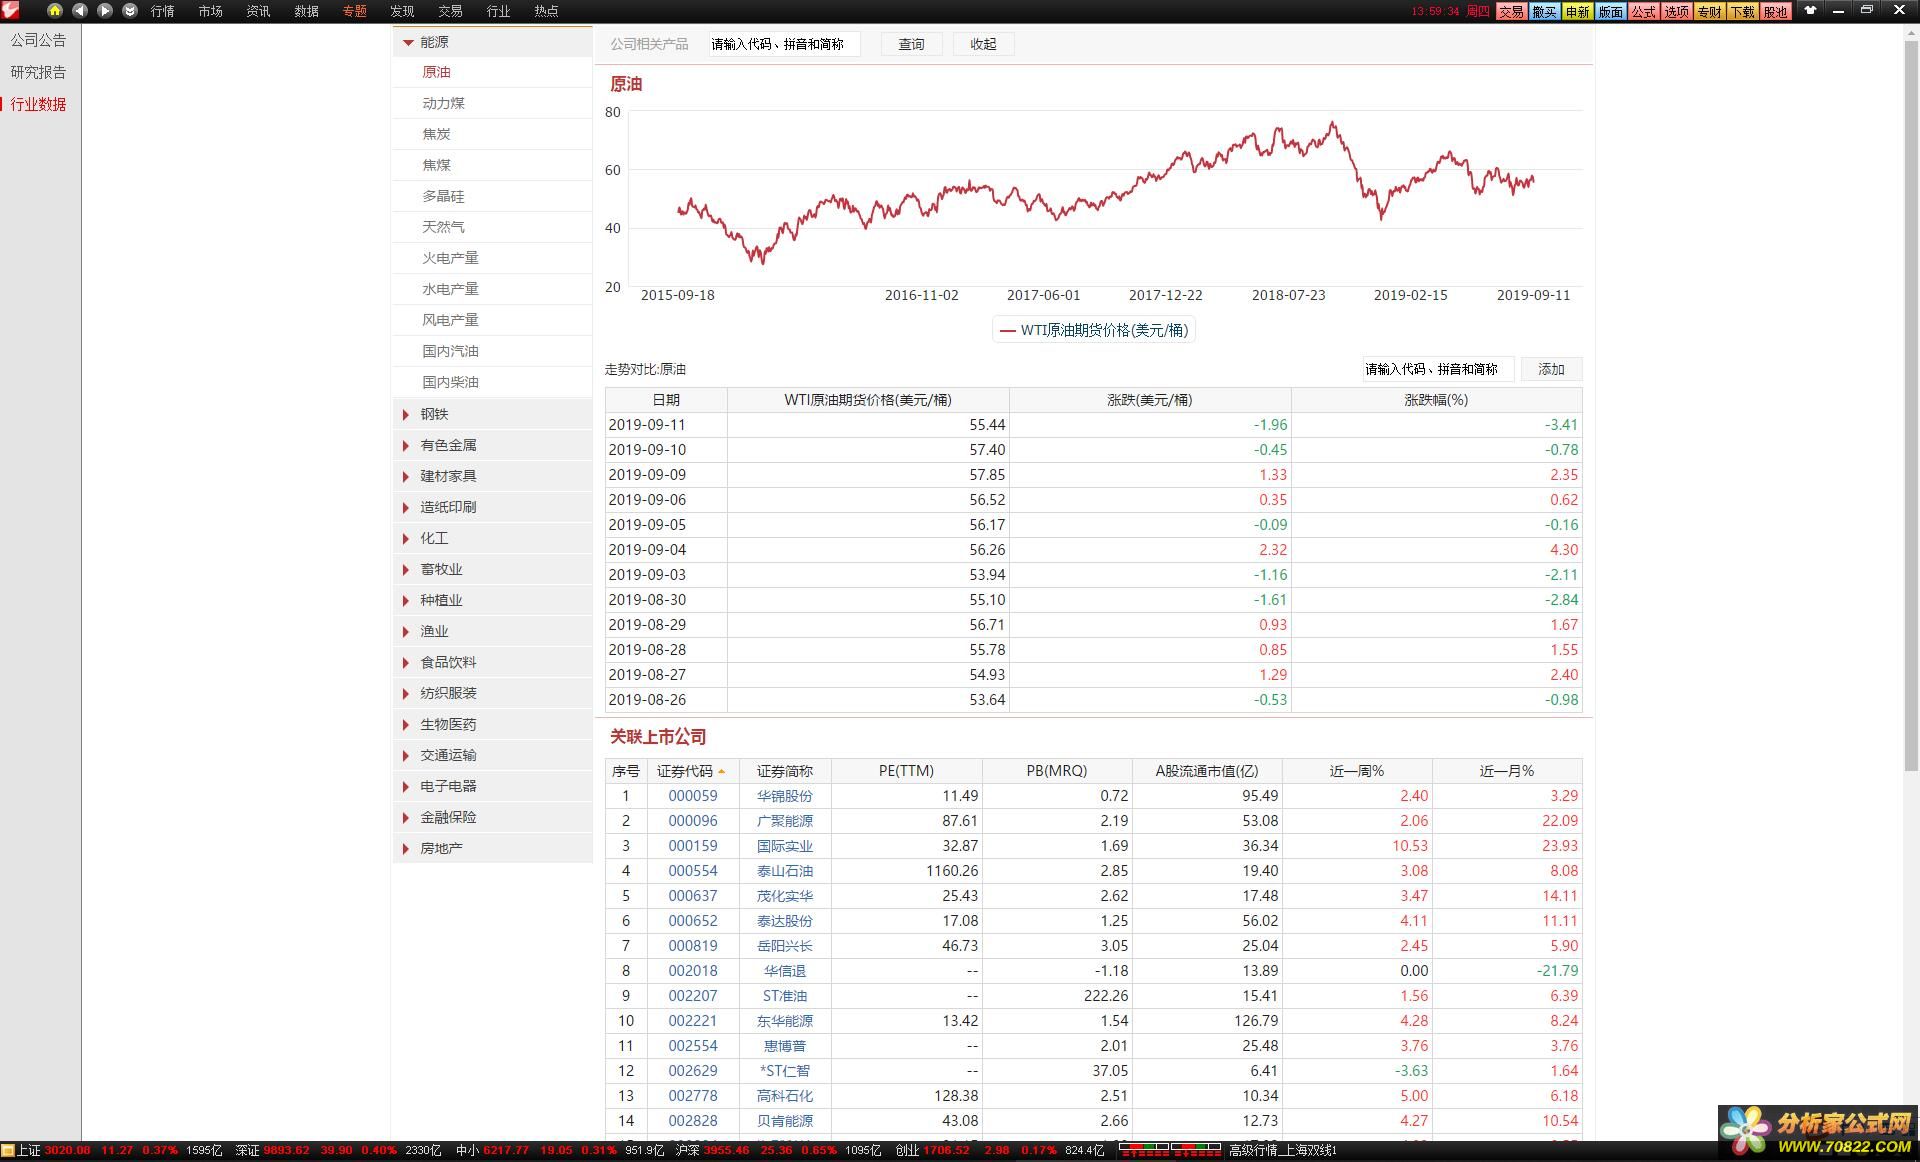Click the 走势对比 code input field
The height and width of the screenshot is (1162, 1920).
coord(1438,369)
